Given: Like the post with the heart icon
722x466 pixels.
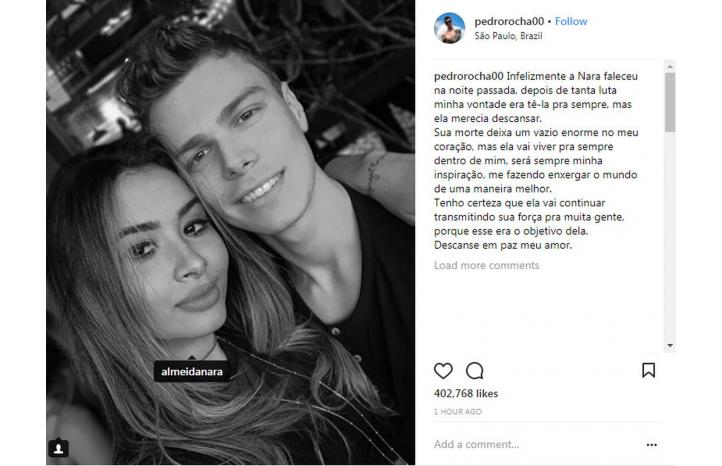Looking at the screenshot, I should coord(443,371).
